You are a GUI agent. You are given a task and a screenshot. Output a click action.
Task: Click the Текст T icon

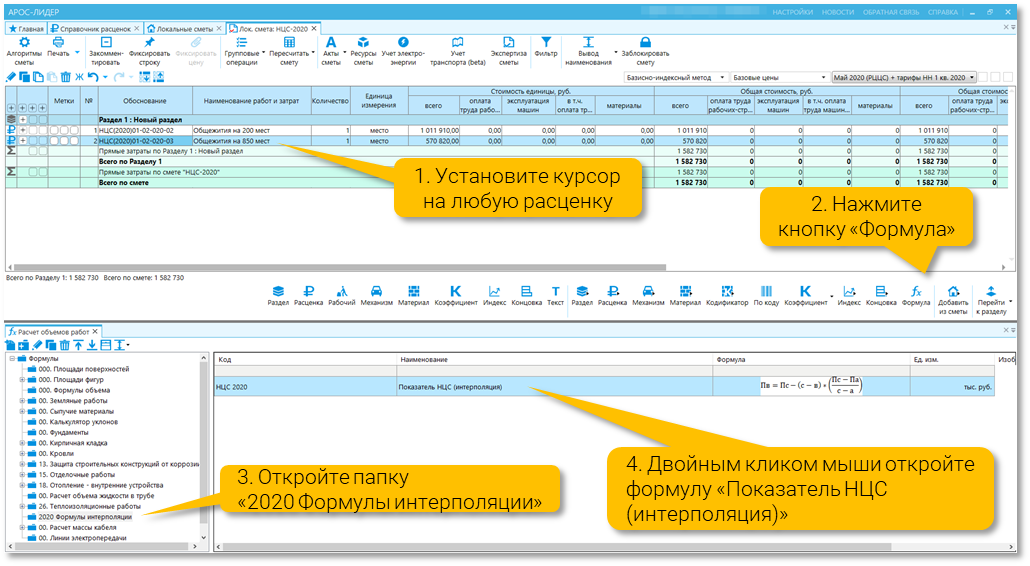tap(556, 292)
